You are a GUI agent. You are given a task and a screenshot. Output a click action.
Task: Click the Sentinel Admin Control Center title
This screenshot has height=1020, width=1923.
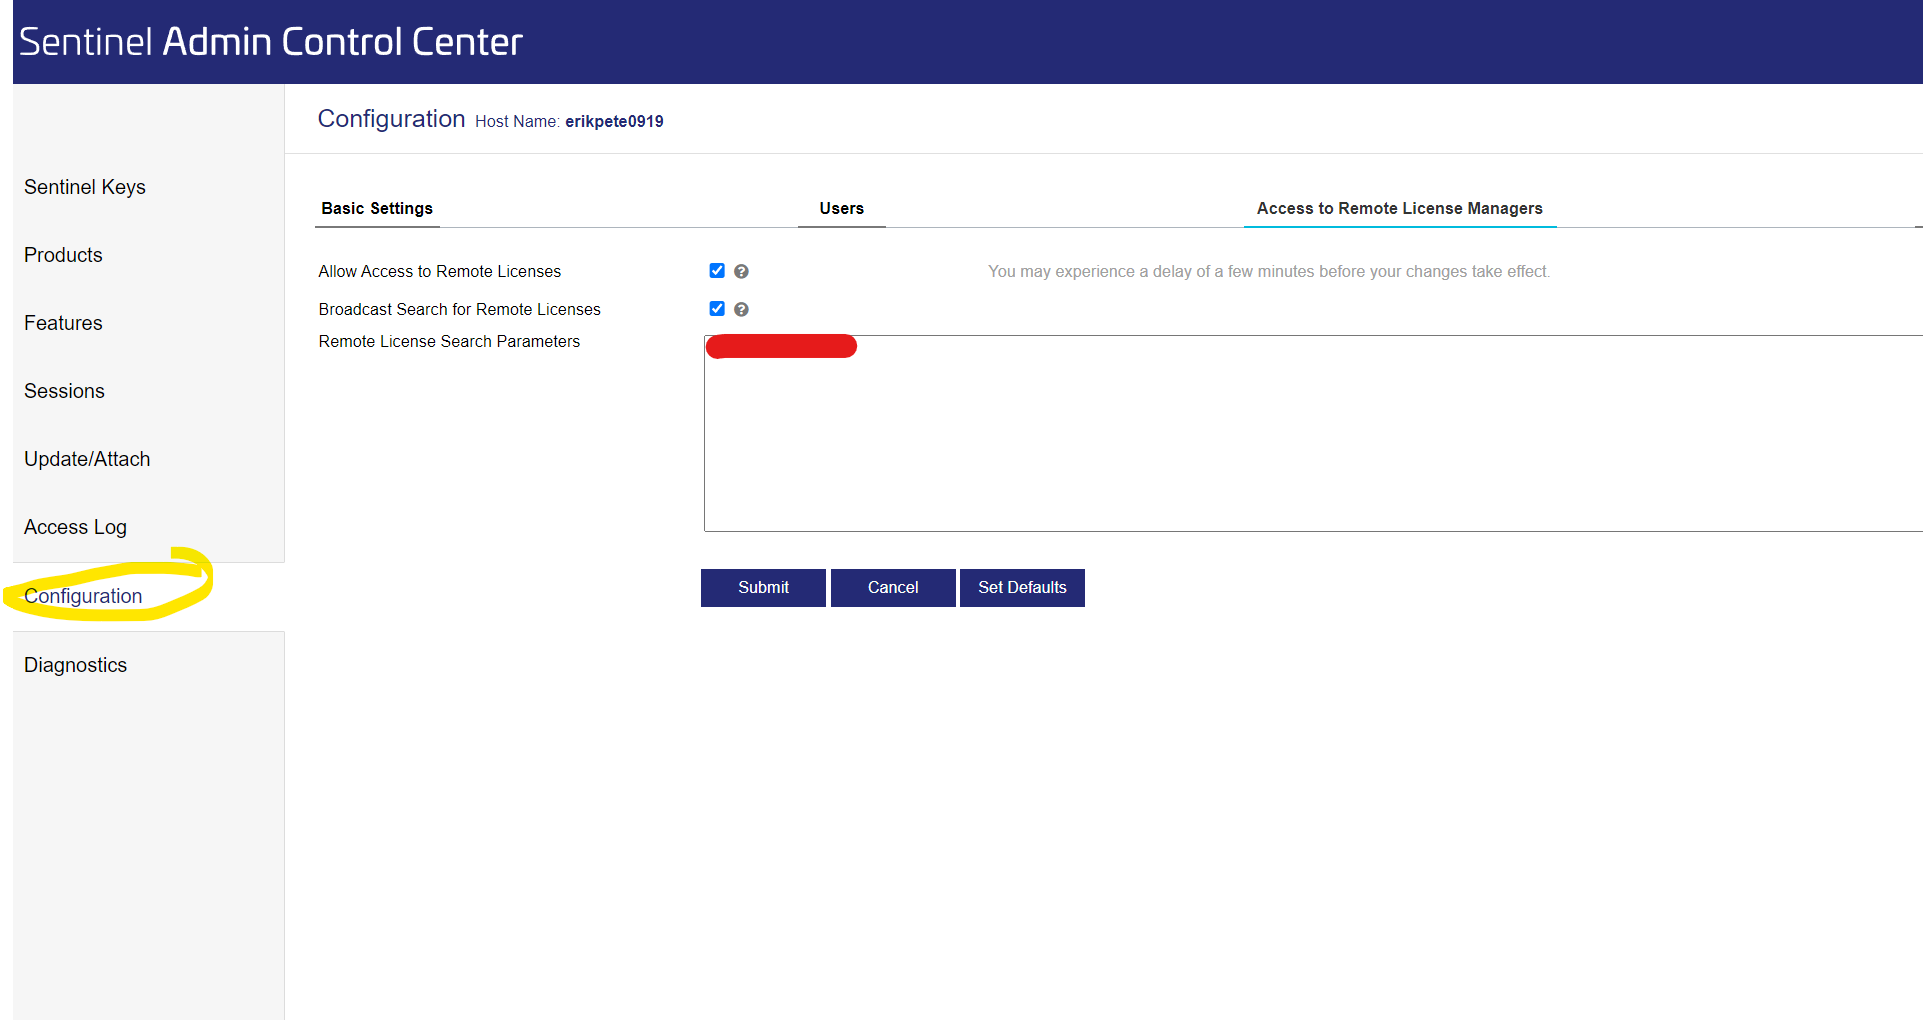pyautogui.click(x=271, y=42)
